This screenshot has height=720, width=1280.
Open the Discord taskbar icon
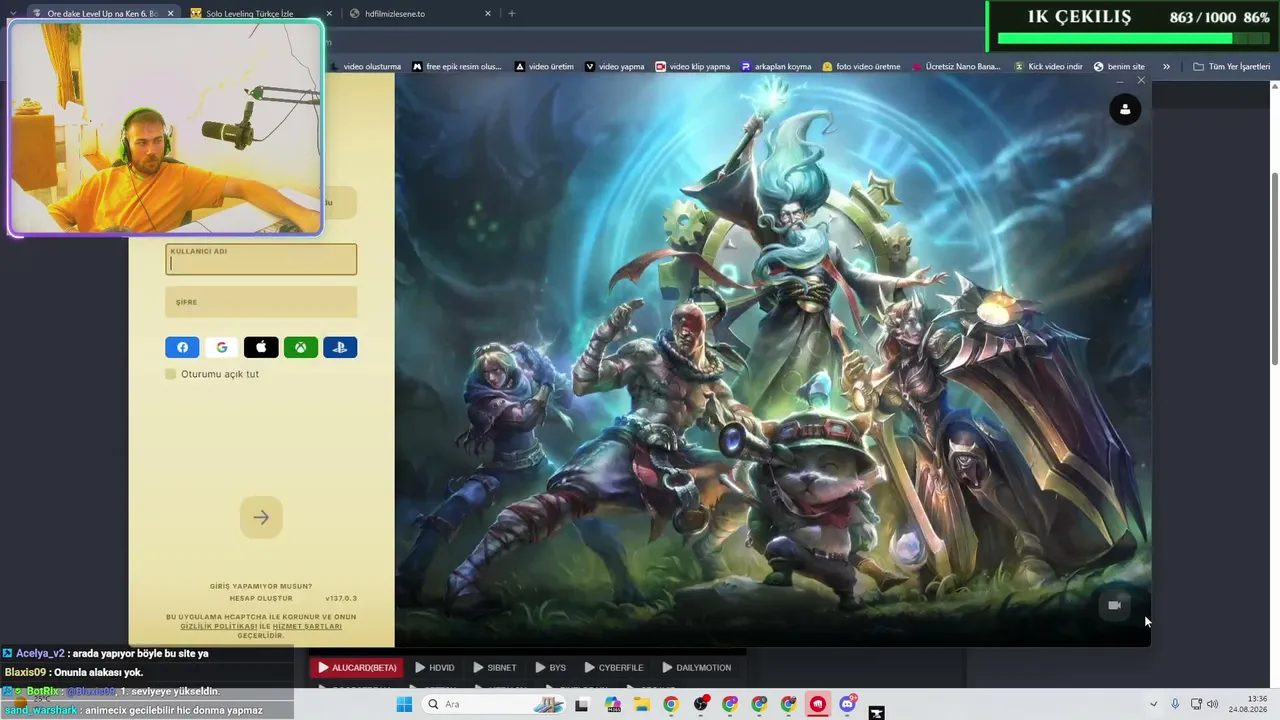pyautogui.click(x=848, y=704)
